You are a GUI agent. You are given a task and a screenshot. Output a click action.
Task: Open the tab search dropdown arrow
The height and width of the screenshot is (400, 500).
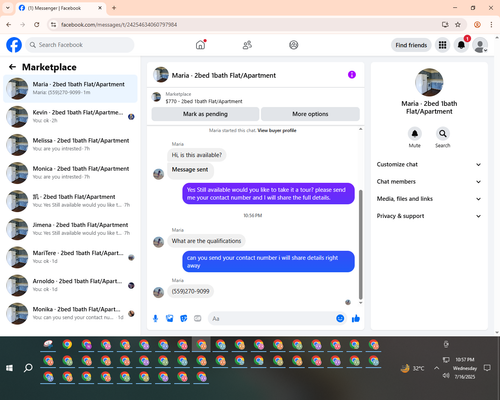[7, 8]
